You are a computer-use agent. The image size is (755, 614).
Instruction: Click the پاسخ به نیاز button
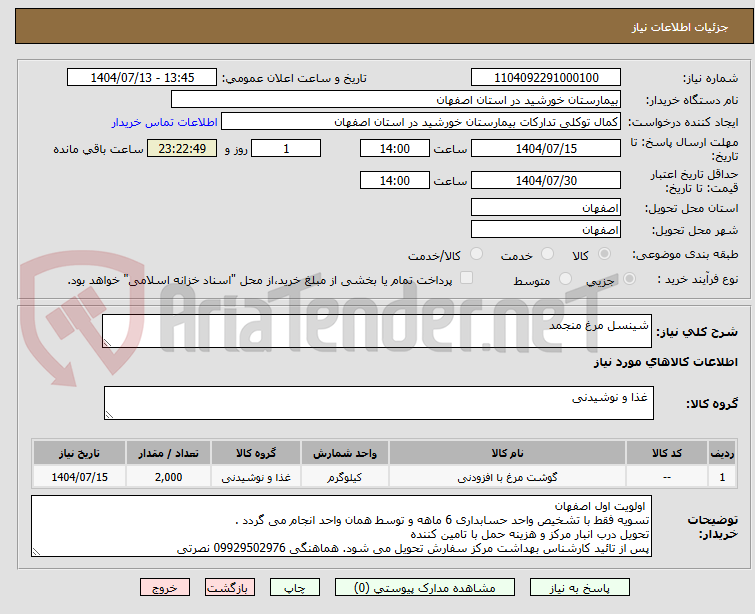tap(580, 588)
